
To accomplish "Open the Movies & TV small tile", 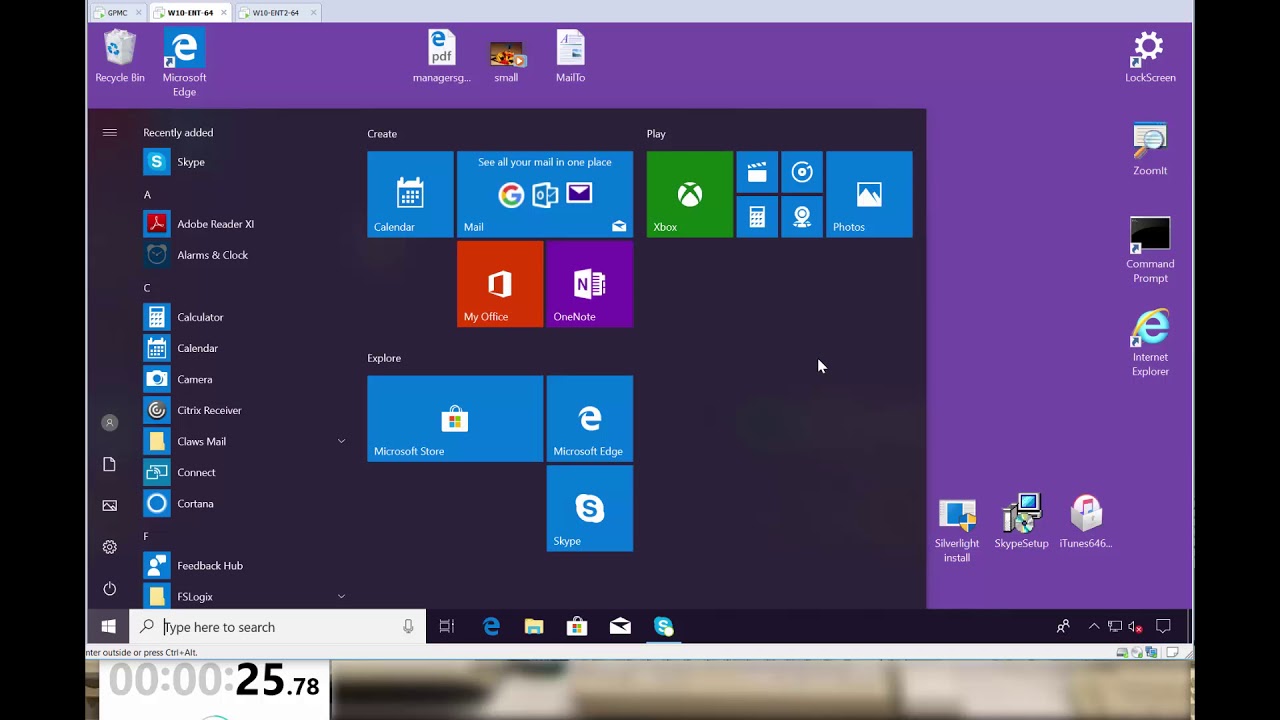I will click(757, 172).
